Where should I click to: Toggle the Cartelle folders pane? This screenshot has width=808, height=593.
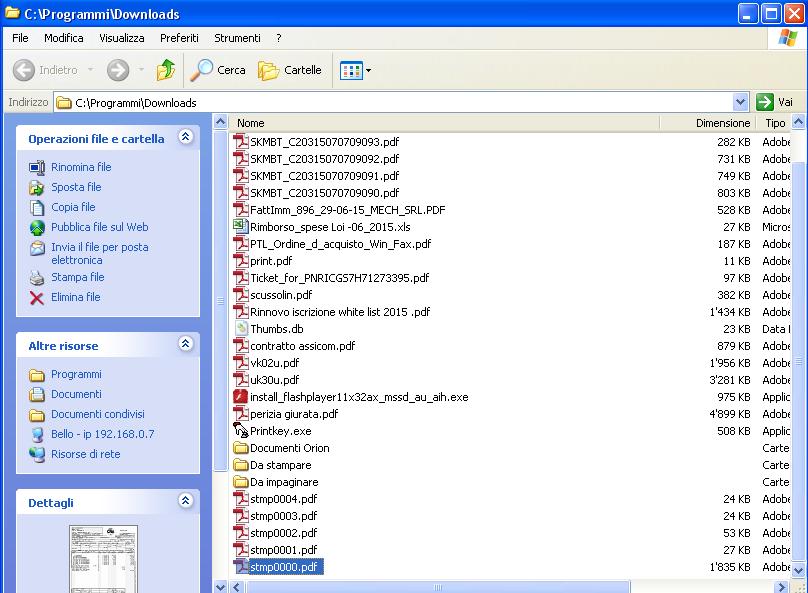click(x=290, y=70)
